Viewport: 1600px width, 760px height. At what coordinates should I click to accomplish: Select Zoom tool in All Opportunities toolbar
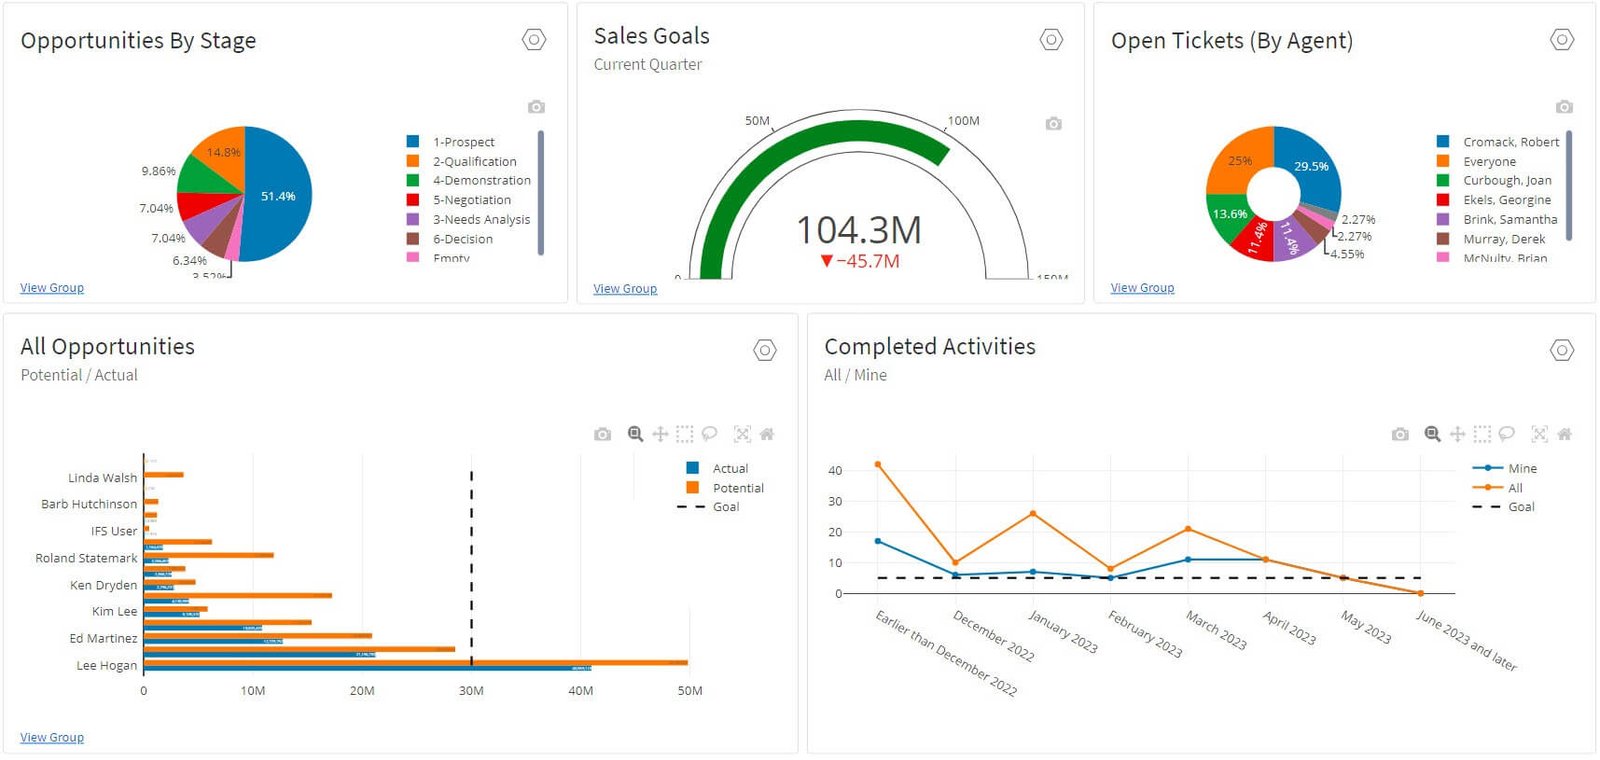(635, 434)
